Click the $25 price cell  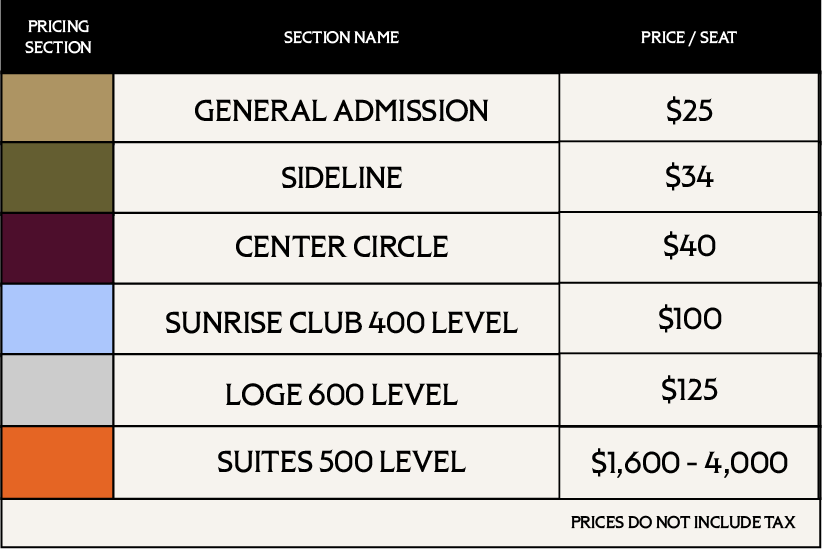pos(689,107)
